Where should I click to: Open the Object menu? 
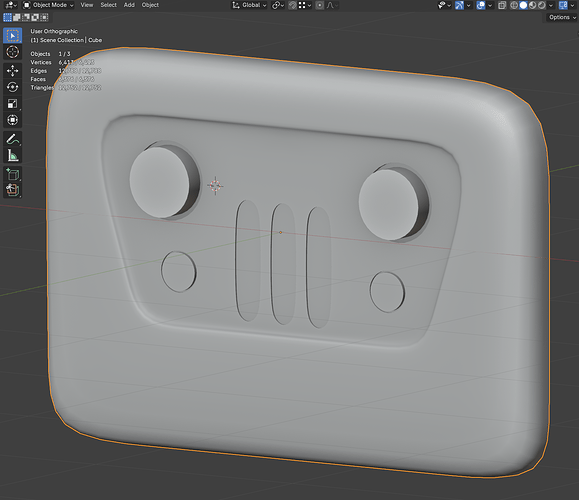click(150, 5)
